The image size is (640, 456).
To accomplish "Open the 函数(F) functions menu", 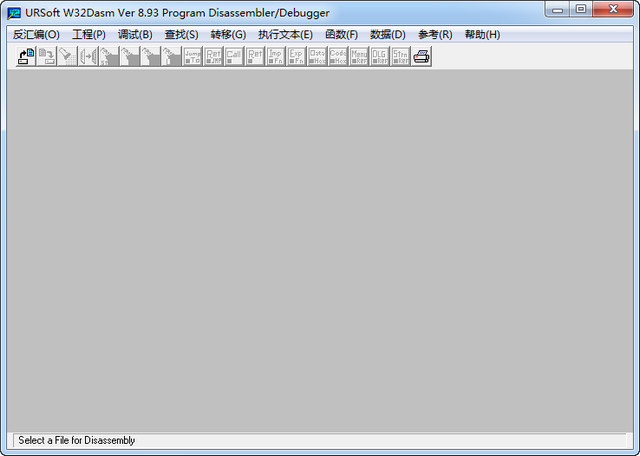I will pyautogui.click(x=341, y=34).
